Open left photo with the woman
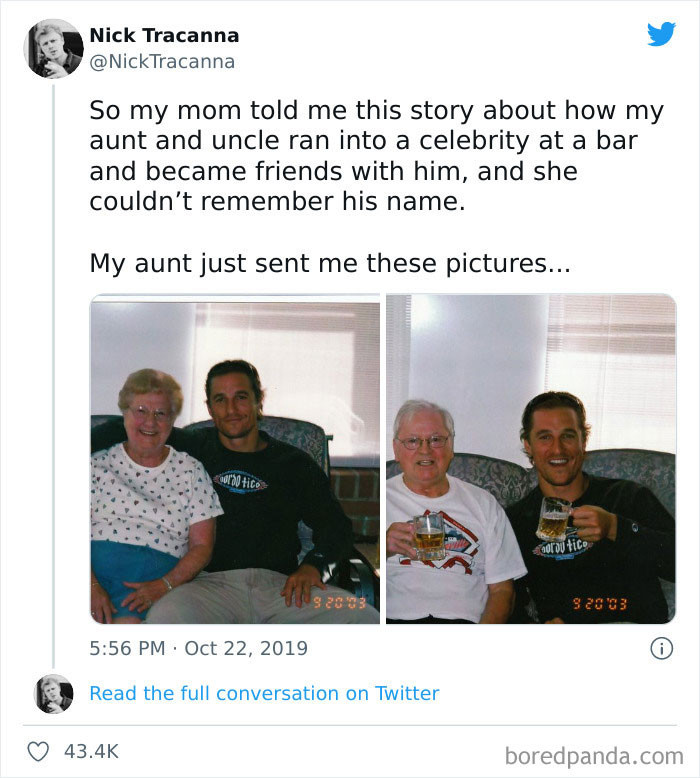 235,459
